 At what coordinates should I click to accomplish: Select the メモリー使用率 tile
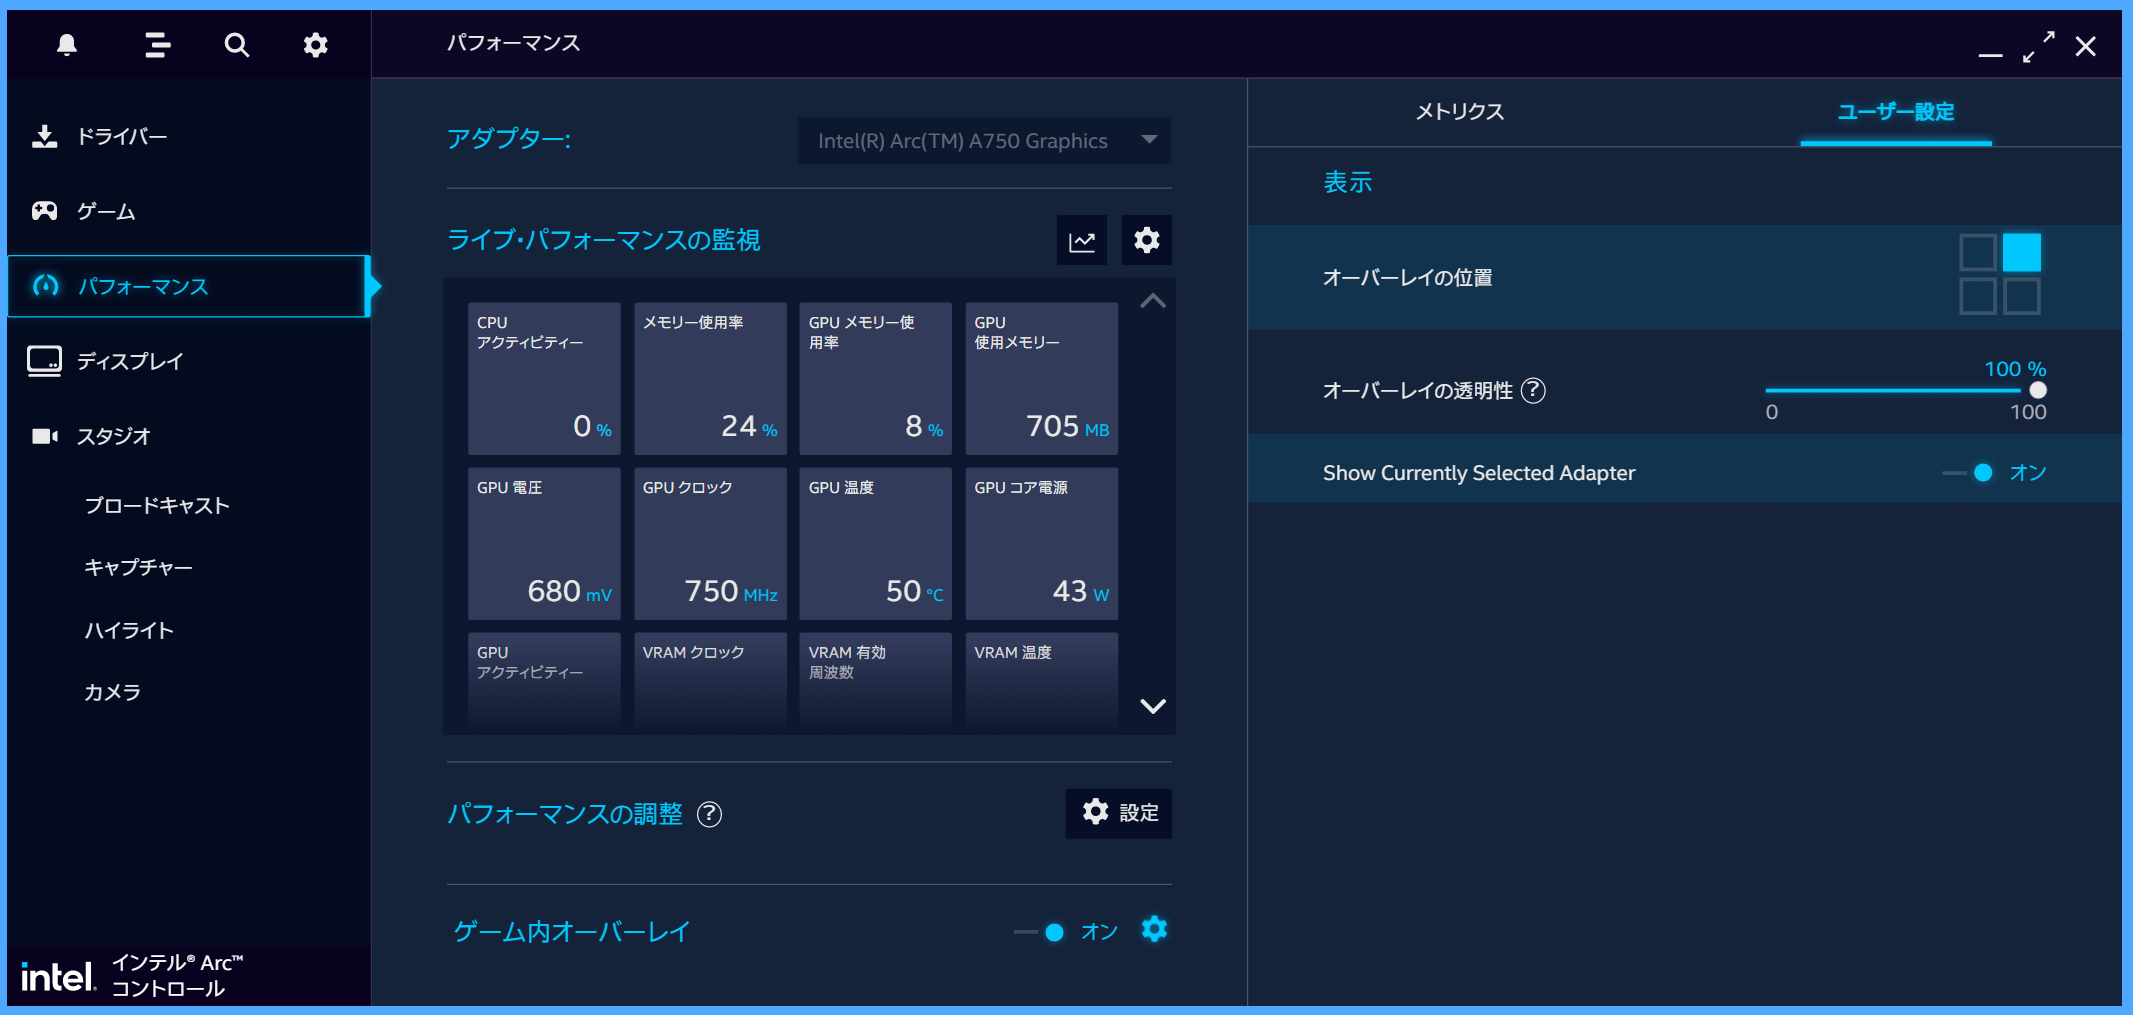pyautogui.click(x=710, y=378)
